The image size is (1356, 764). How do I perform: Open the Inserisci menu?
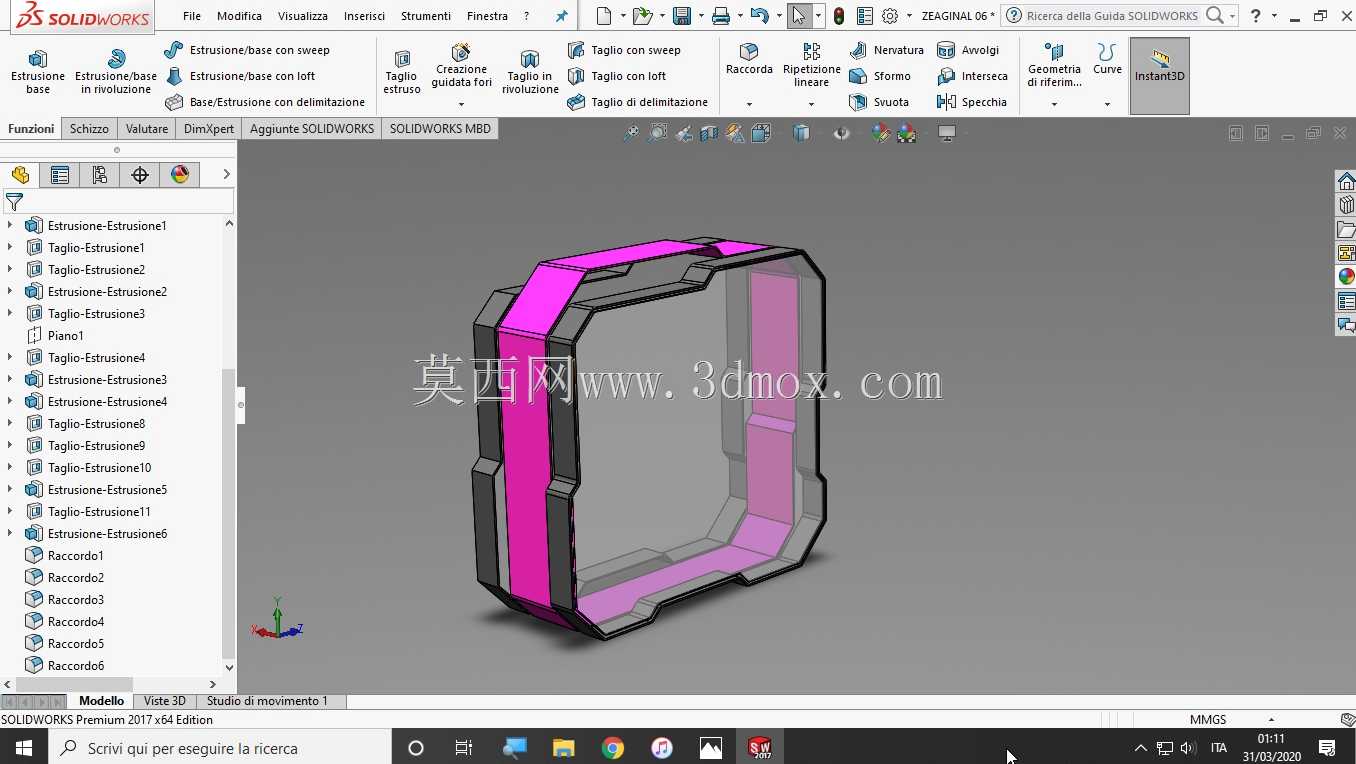pyautogui.click(x=364, y=16)
